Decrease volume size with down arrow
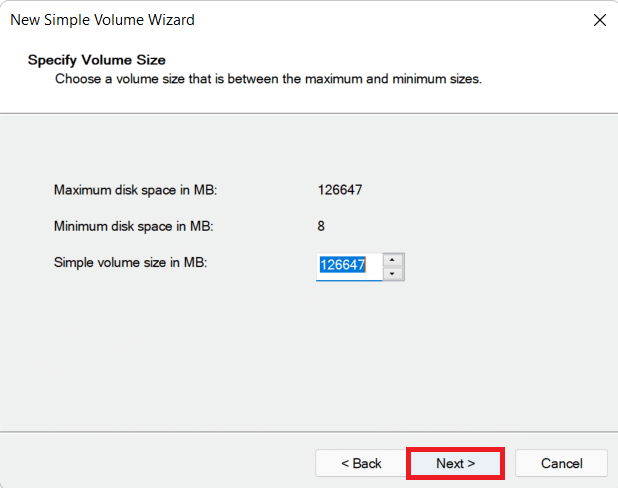 (394, 273)
